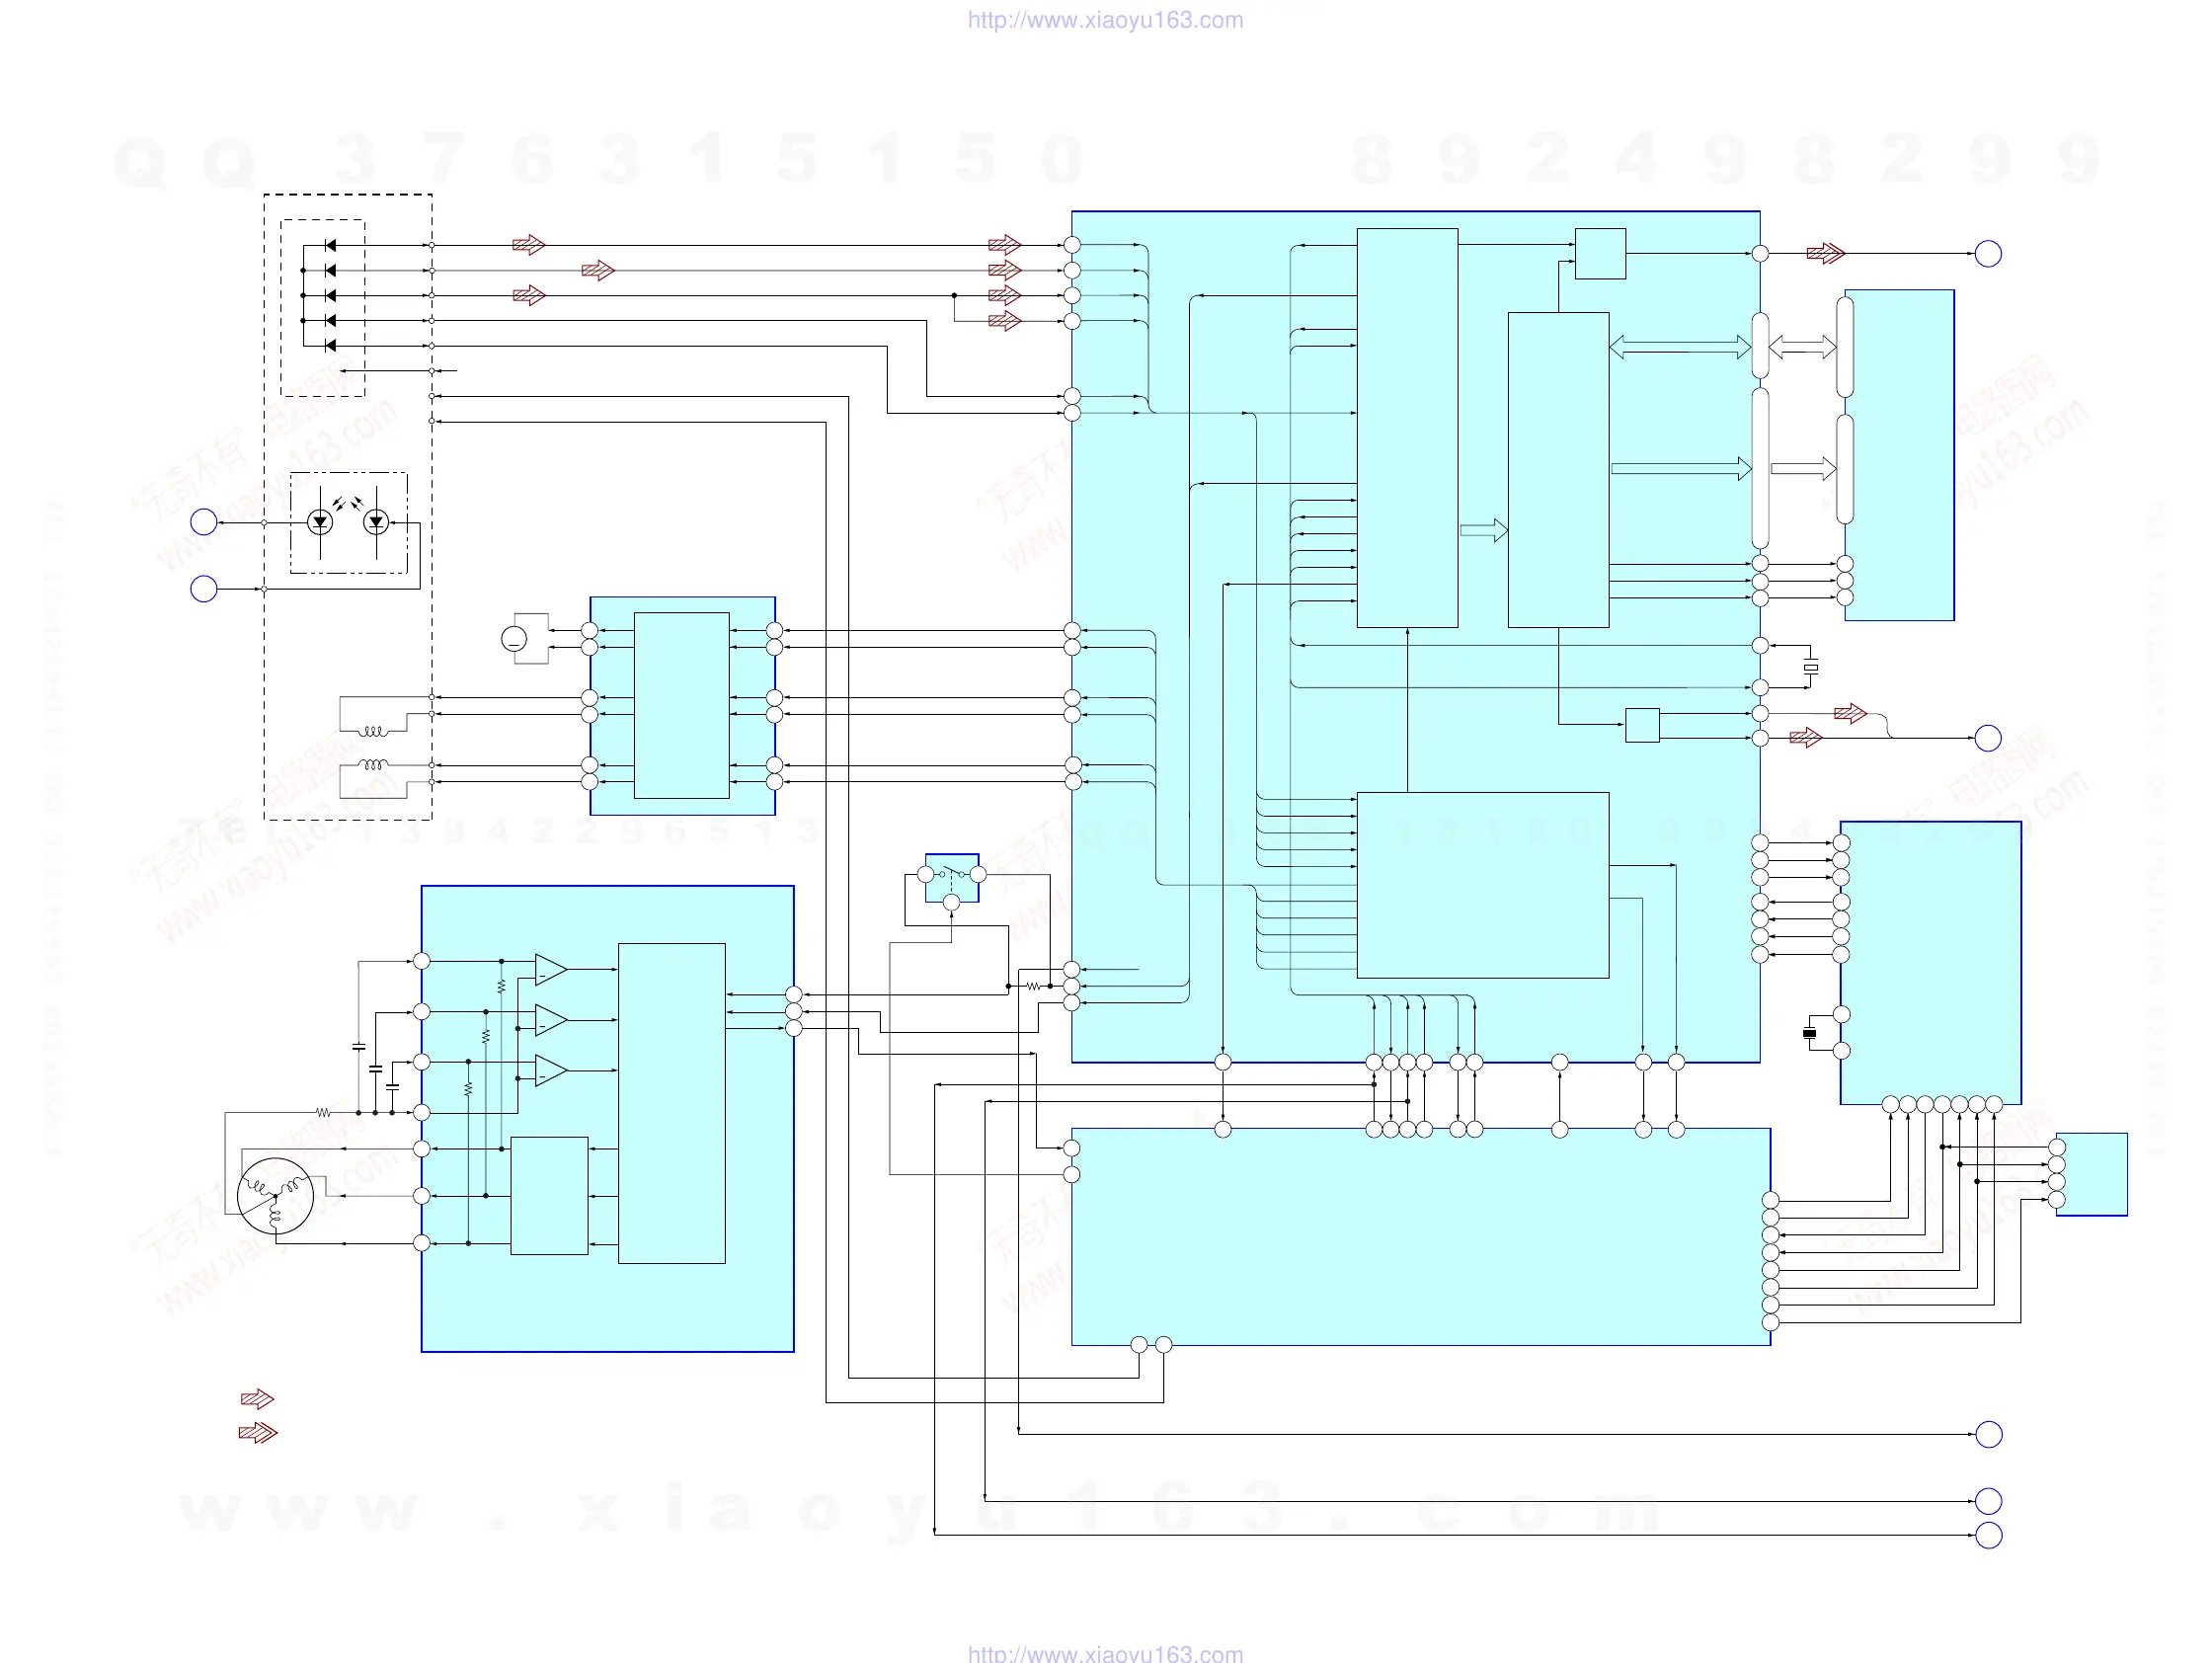Click the double-headed red legend arrow at bottom left

pyautogui.click(x=258, y=1433)
